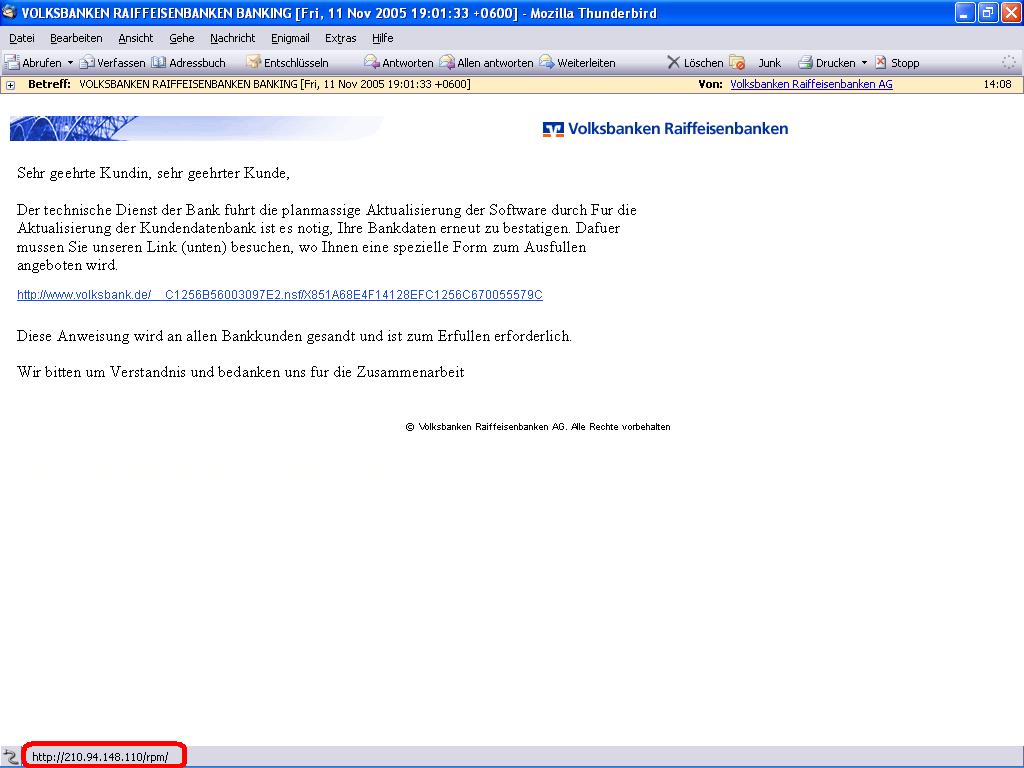The image size is (1024, 768).
Task: Compose a new message with Verfassen
Action: [x=112, y=63]
